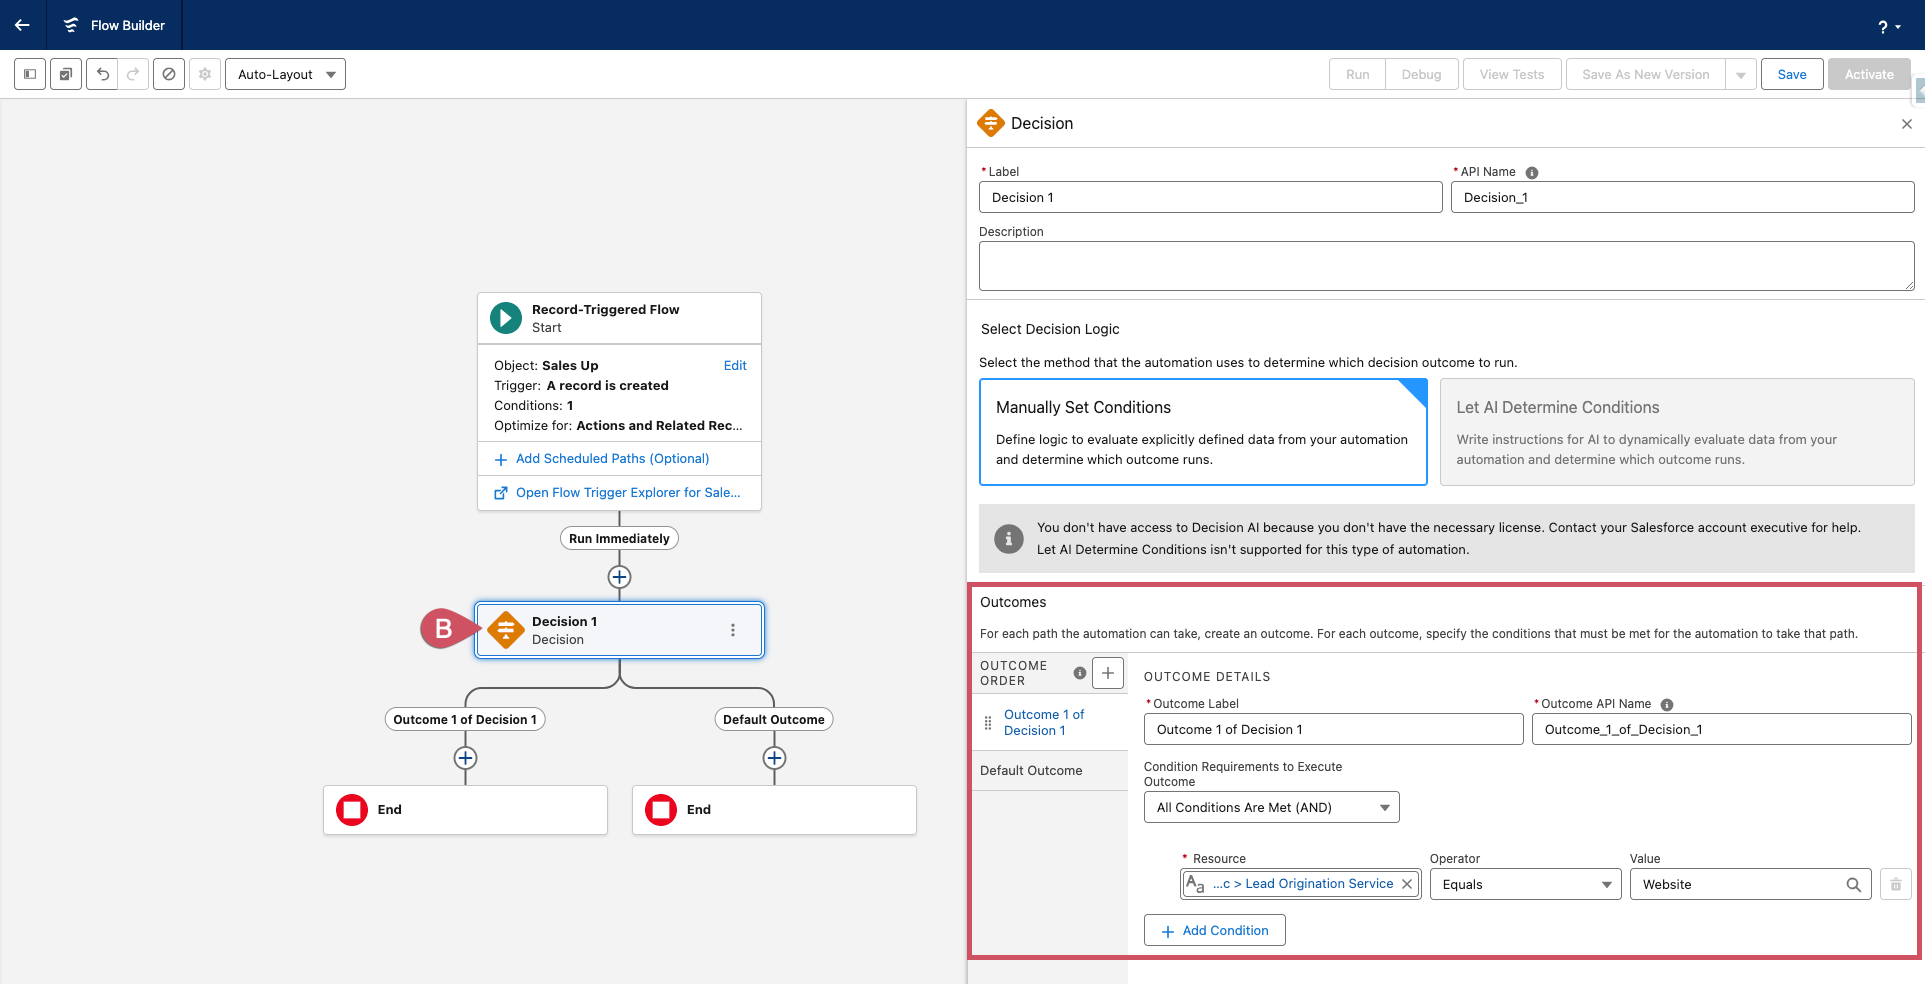The height and width of the screenshot is (984, 1925).
Task: Click the Flow Builder header icon
Action: point(71,25)
